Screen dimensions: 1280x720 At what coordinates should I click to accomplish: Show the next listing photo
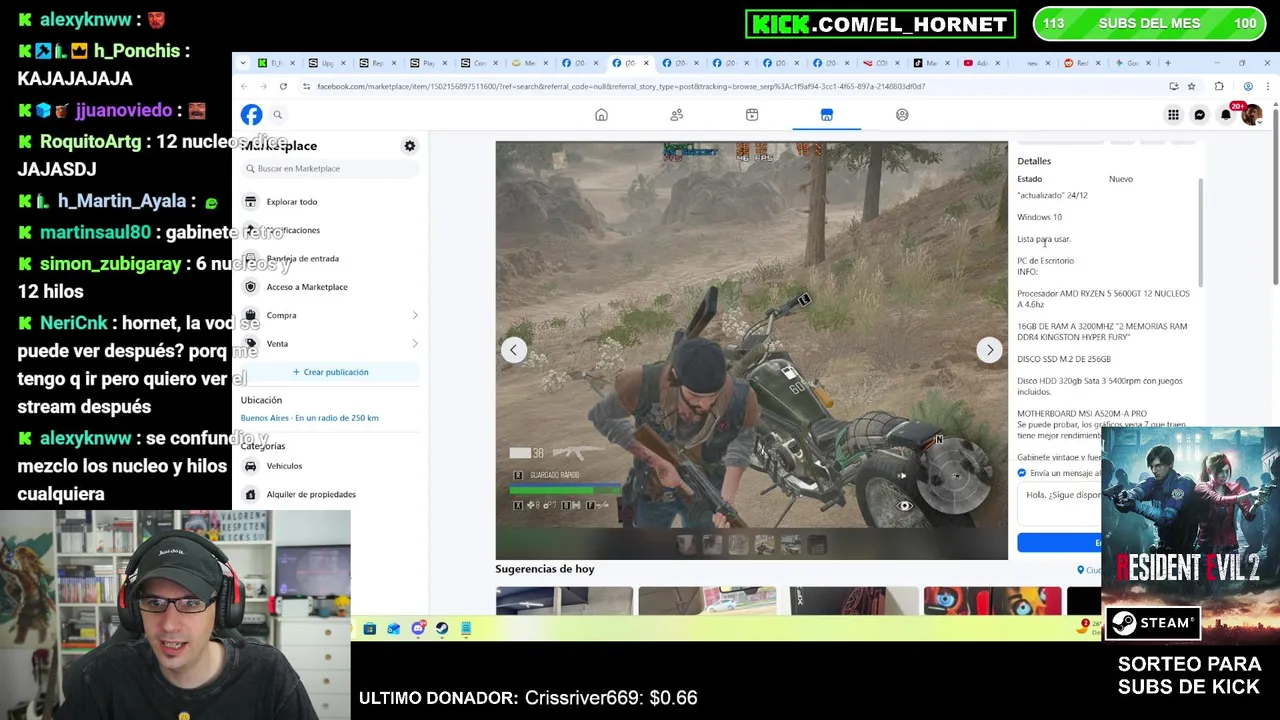pos(990,350)
